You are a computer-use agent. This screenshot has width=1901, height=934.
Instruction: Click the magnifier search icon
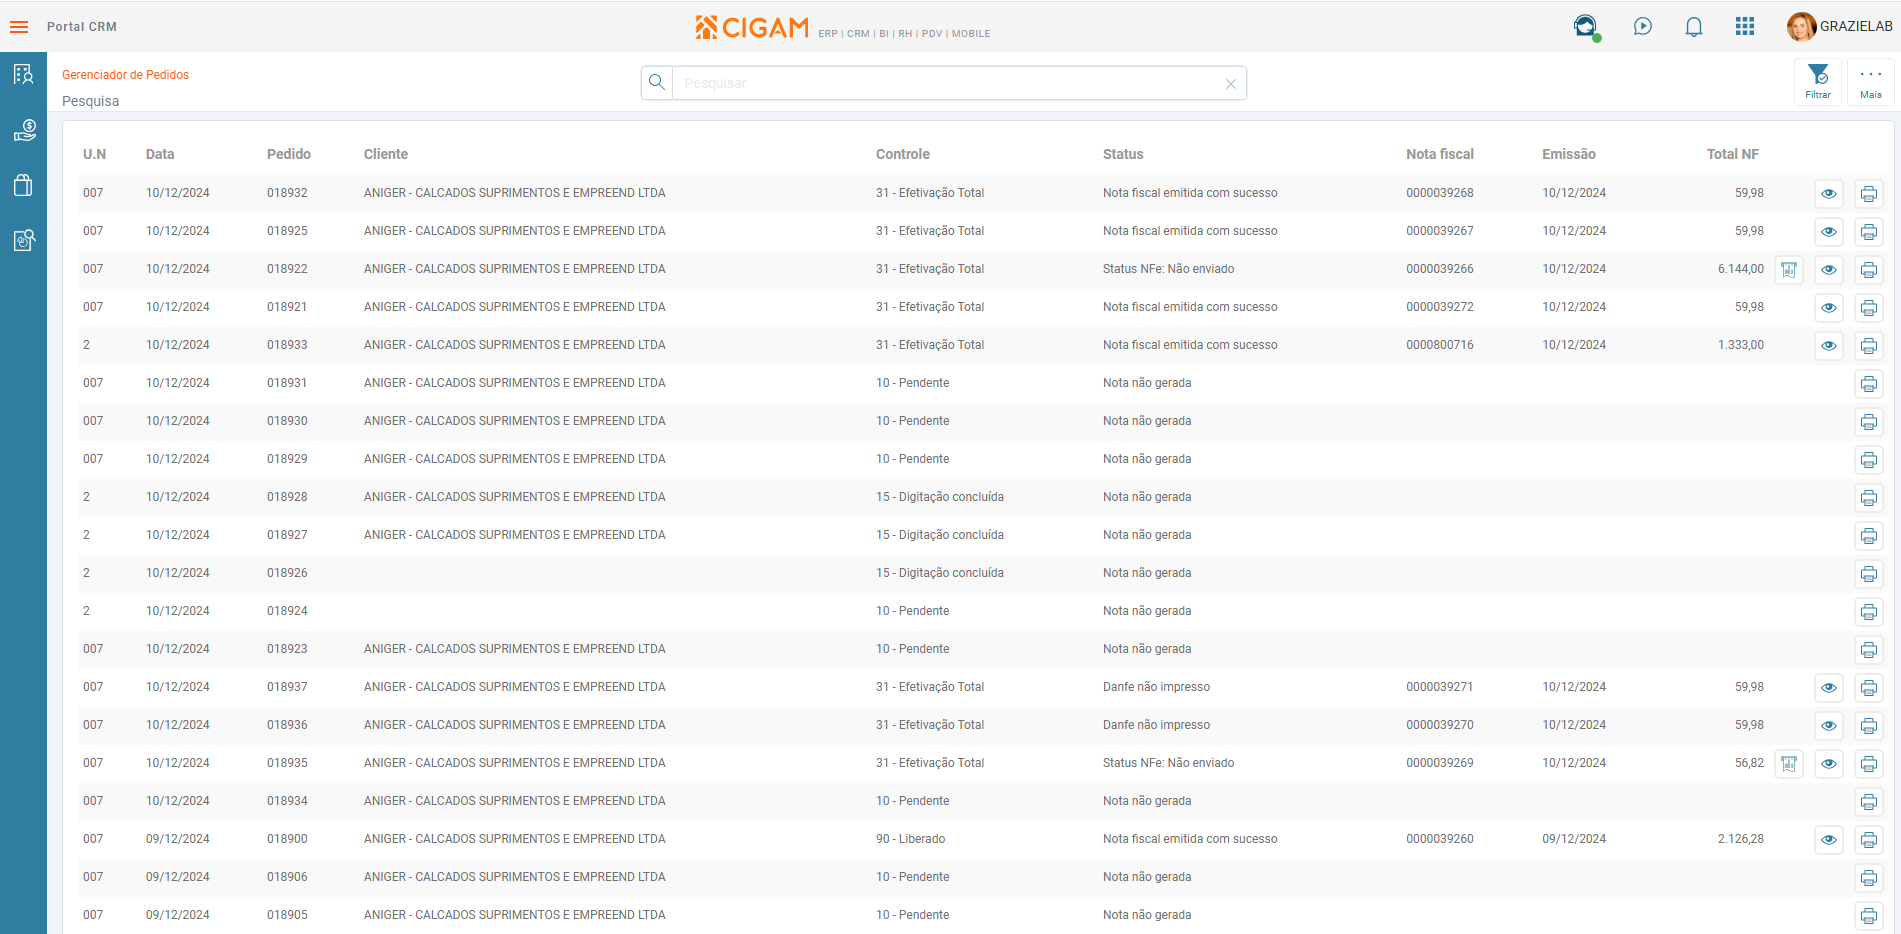pyautogui.click(x=657, y=83)
